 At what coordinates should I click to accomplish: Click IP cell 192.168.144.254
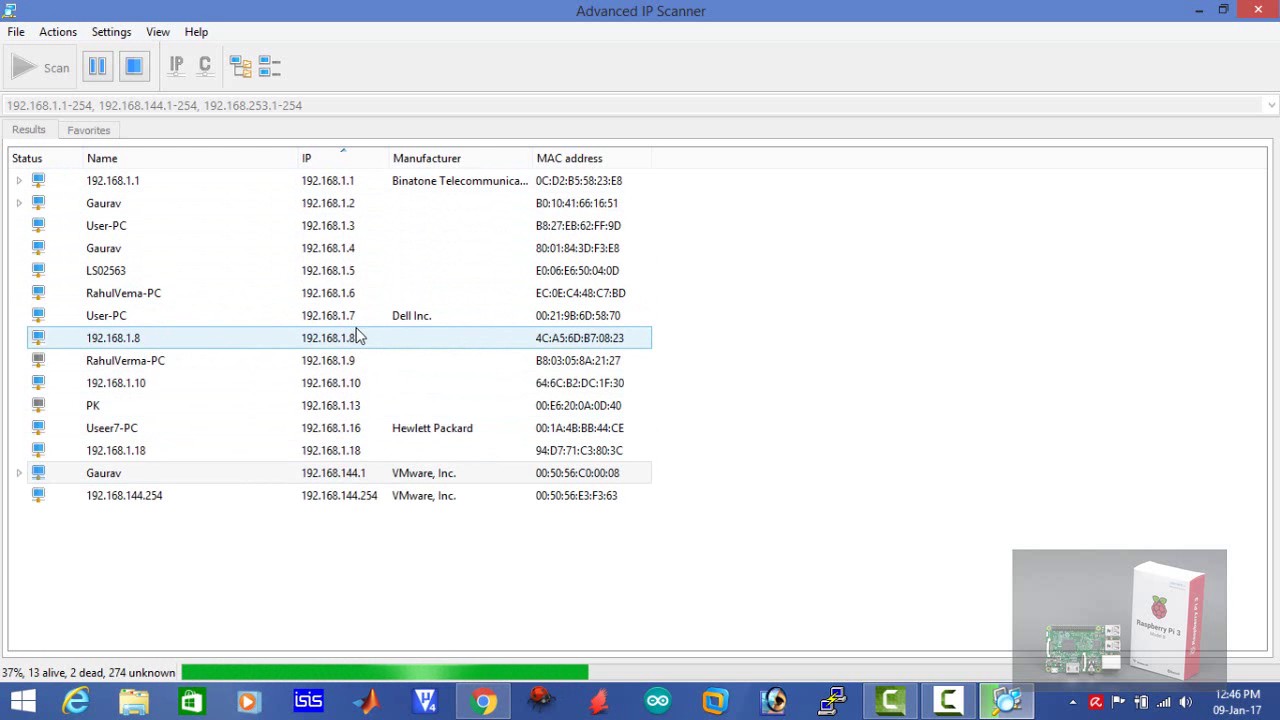coord(339,496)
